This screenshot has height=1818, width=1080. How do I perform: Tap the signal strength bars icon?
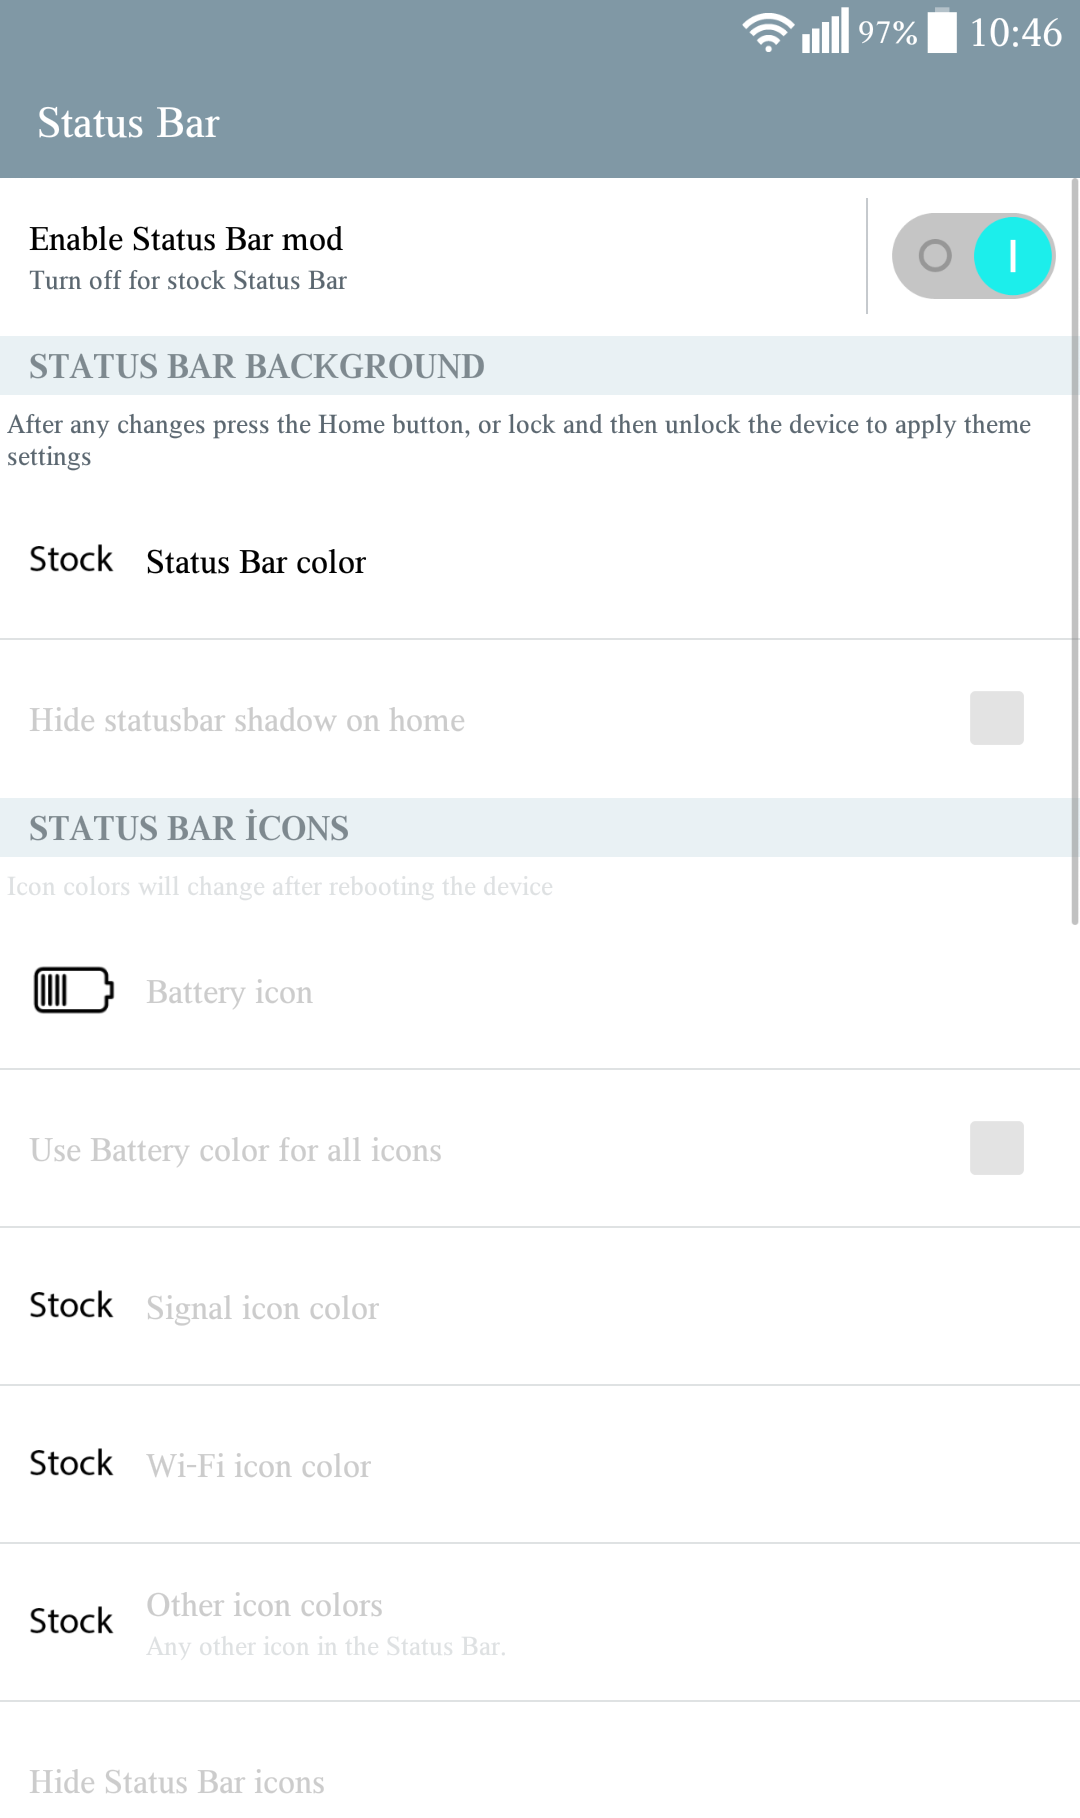coord(825,31)
